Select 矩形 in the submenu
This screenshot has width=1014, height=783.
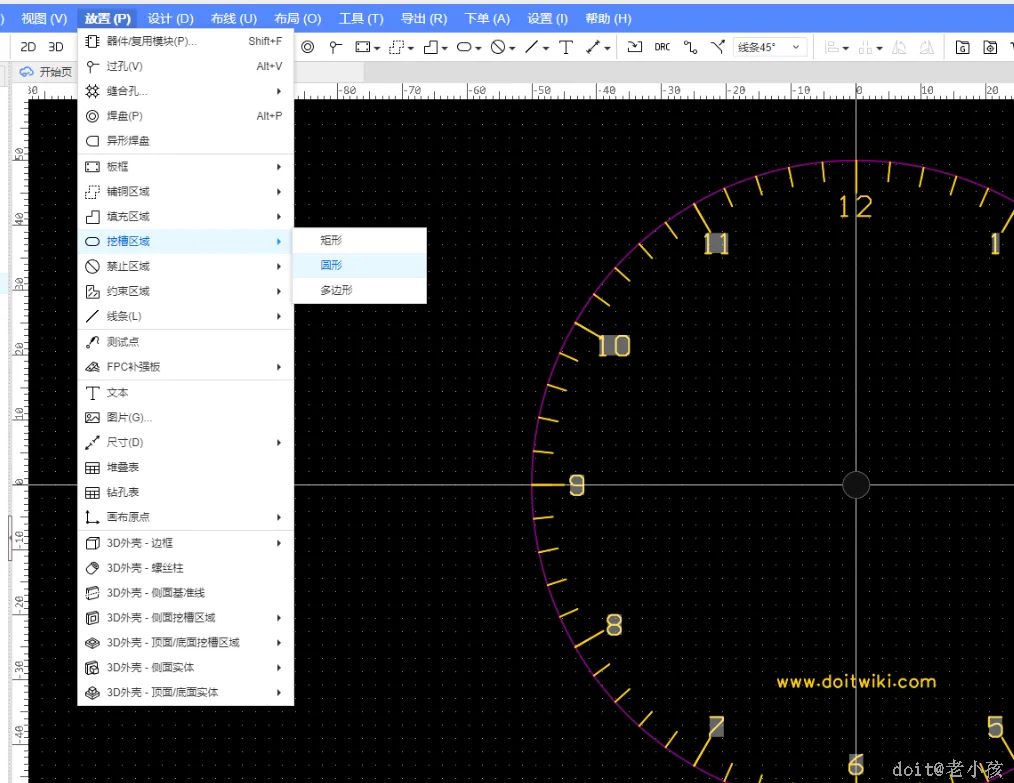(x=331, y=240)
